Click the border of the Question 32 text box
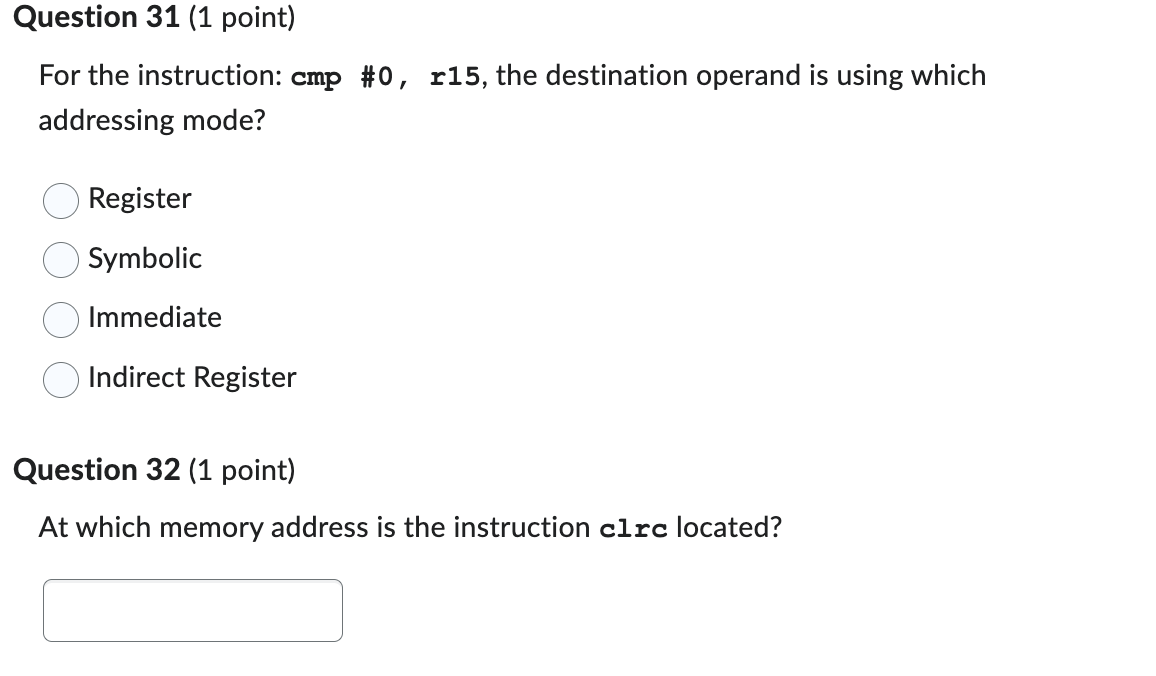This screenshot has height=676, width=1156. click(x=192, y=578)
